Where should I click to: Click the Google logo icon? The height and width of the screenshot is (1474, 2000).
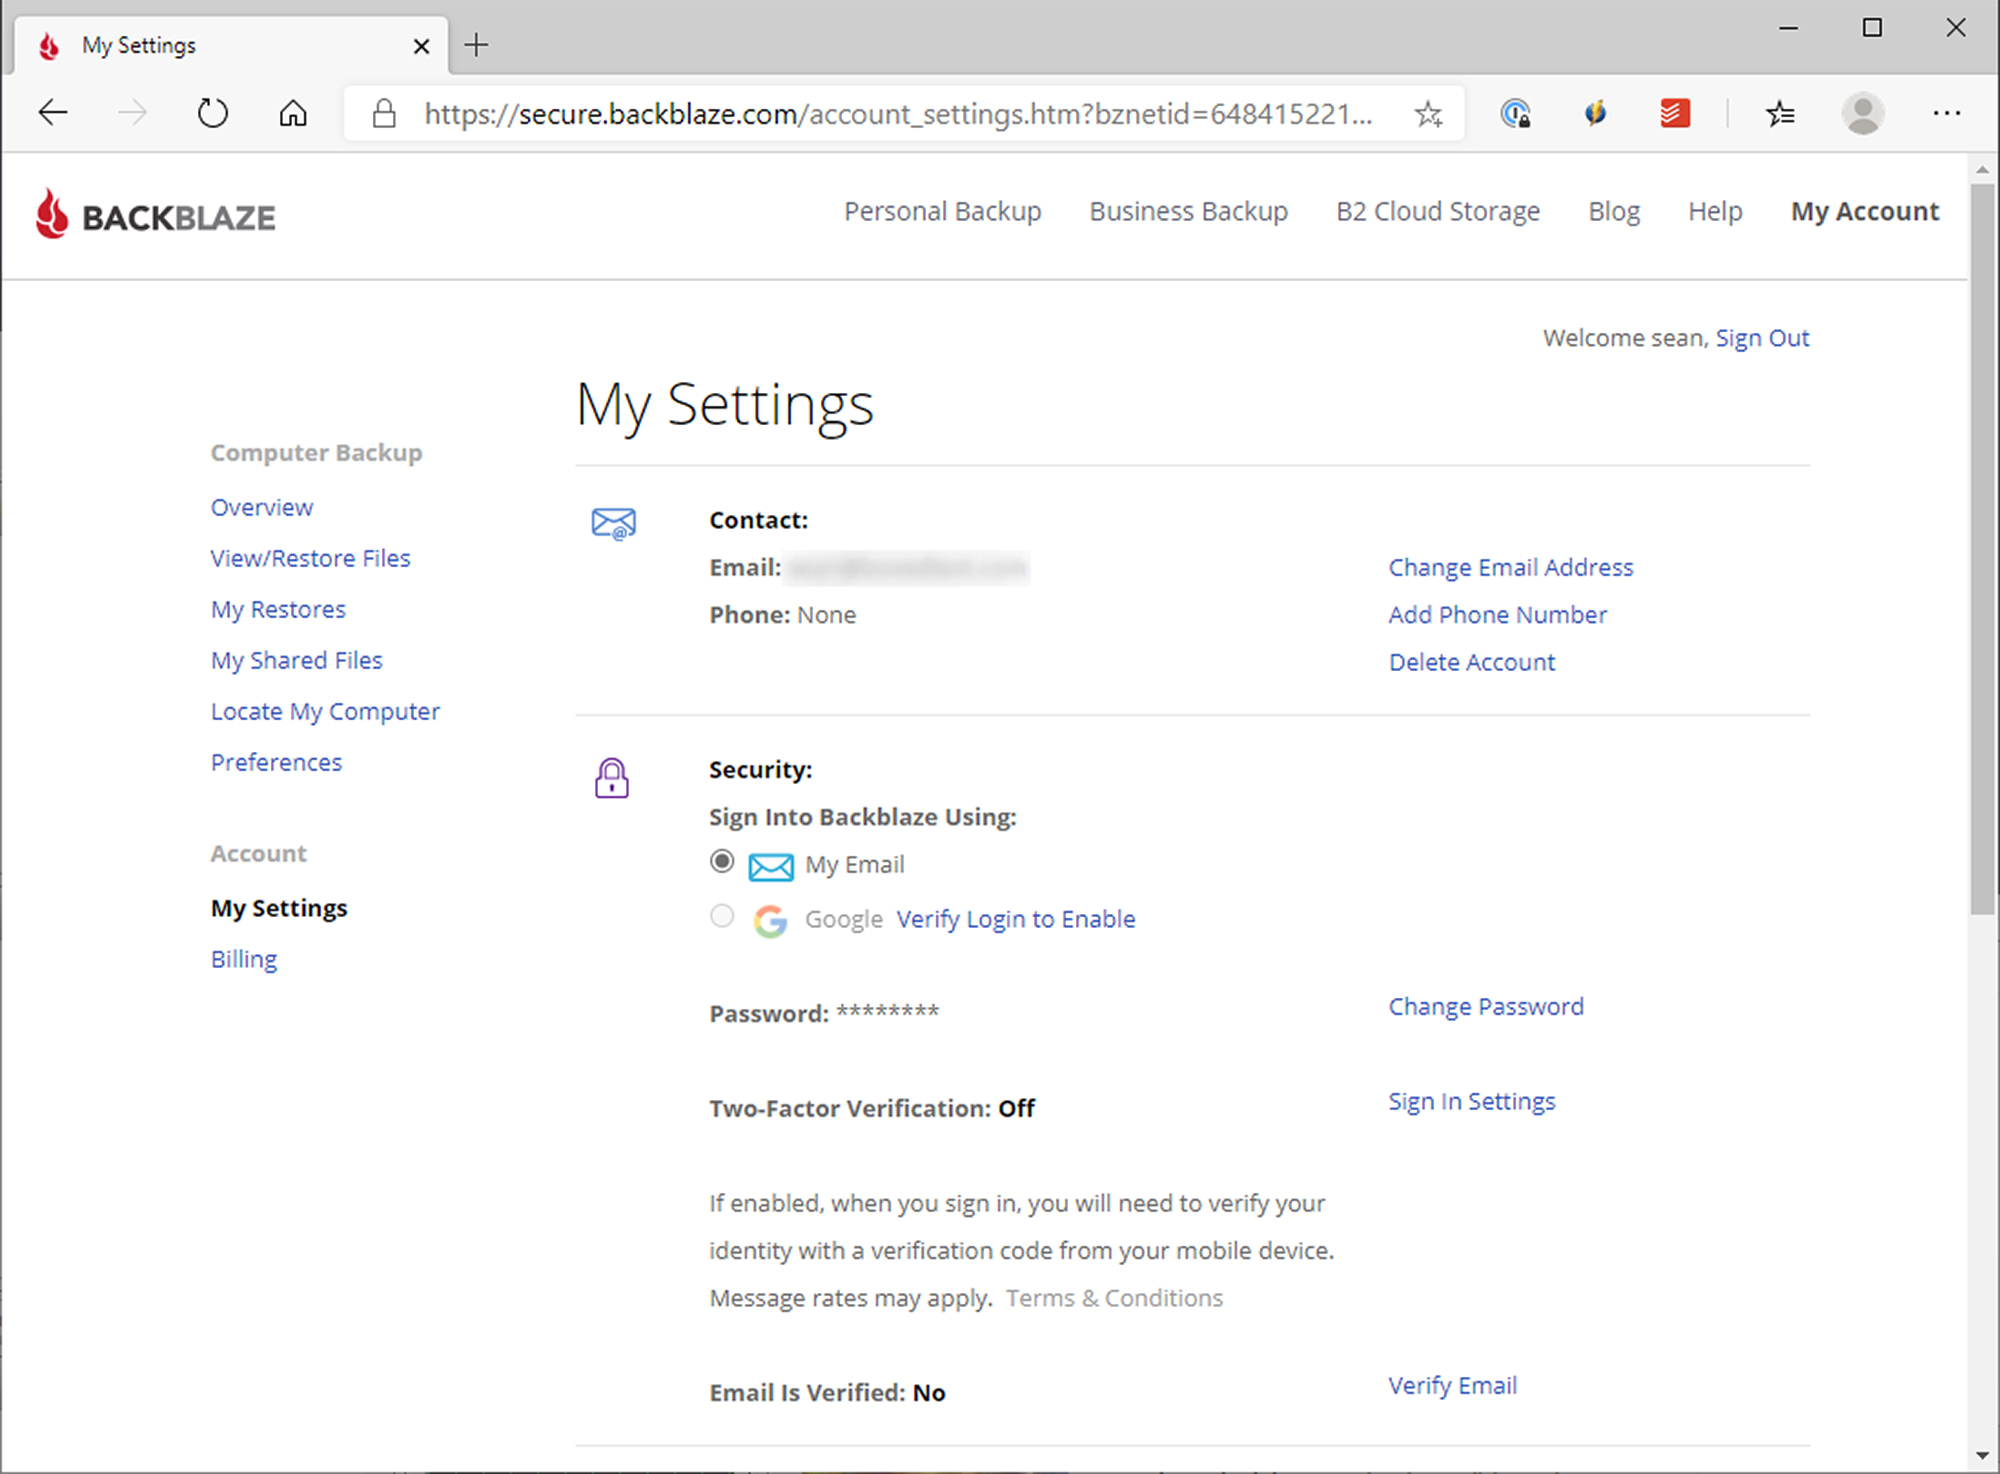coord(770,920)
